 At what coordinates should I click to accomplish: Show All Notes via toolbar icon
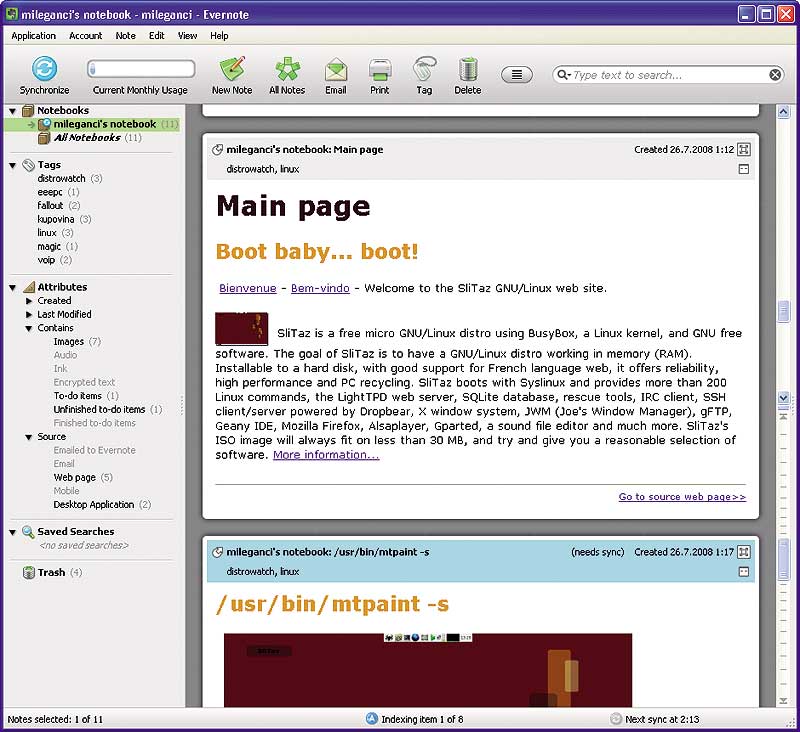[x=287, y=69]
